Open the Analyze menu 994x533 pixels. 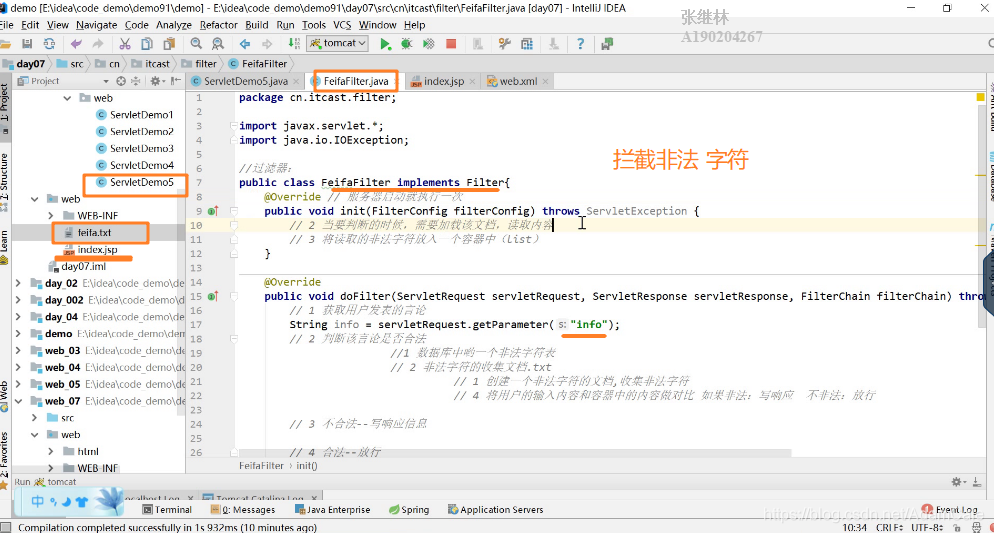pyautogui.click(x=174, y=25)
